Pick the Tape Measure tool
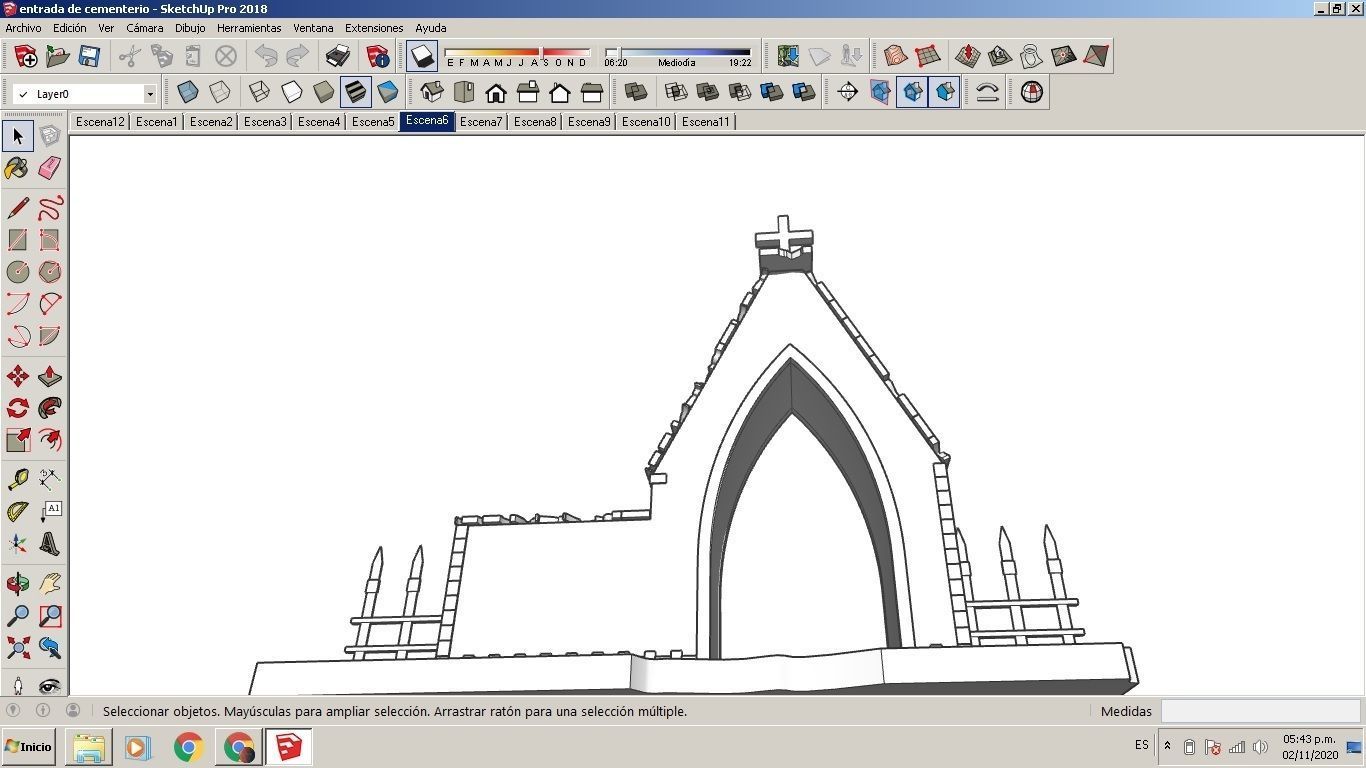 pos(18,480)
